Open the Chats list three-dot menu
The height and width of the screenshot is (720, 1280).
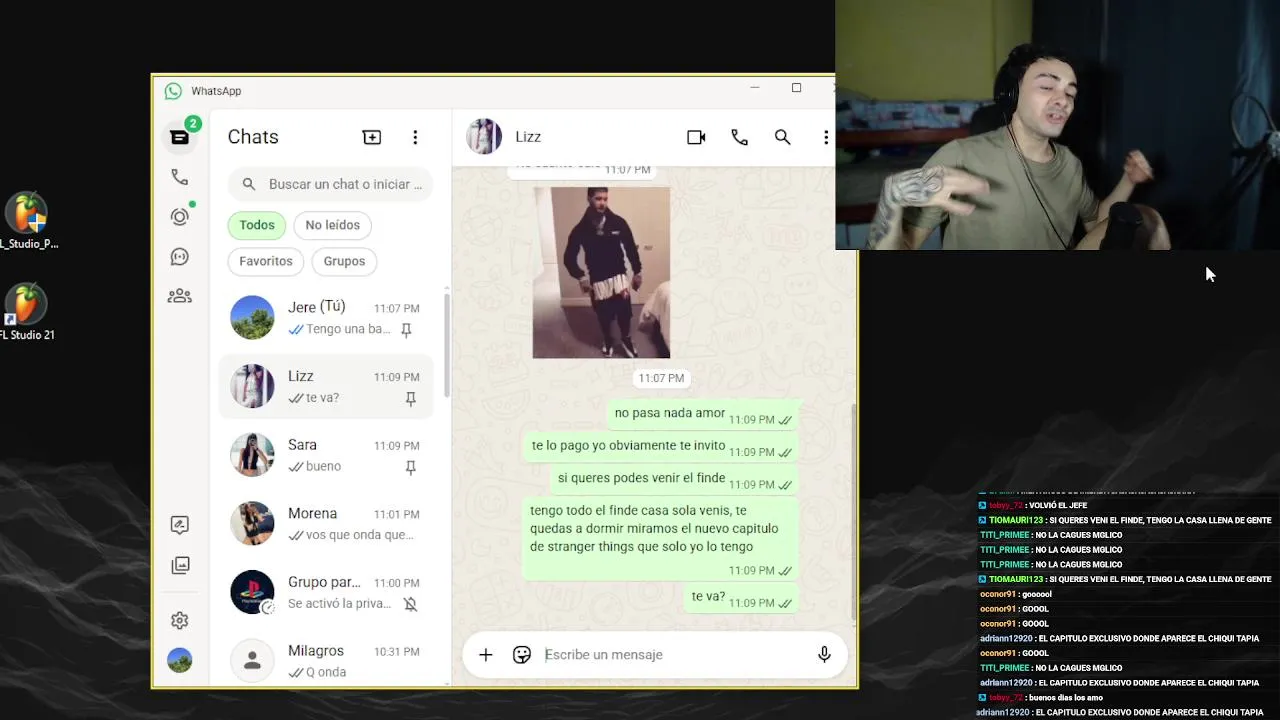[x=415, y=137]
